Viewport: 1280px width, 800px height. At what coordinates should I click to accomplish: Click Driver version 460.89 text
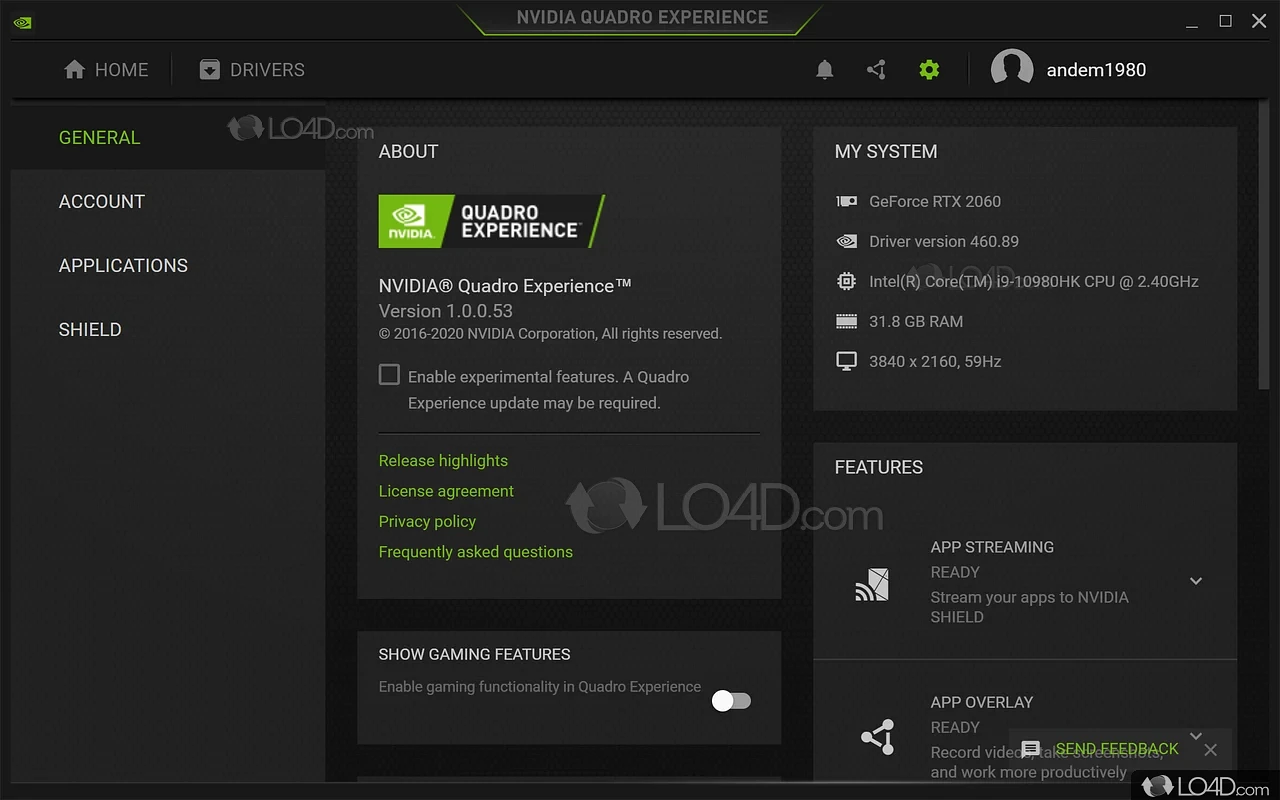click(x=944, y=241)
